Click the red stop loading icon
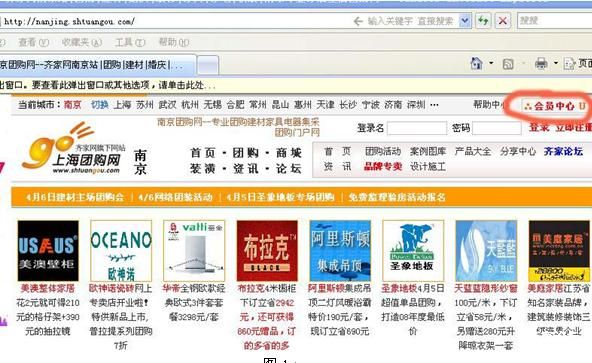 503,21
